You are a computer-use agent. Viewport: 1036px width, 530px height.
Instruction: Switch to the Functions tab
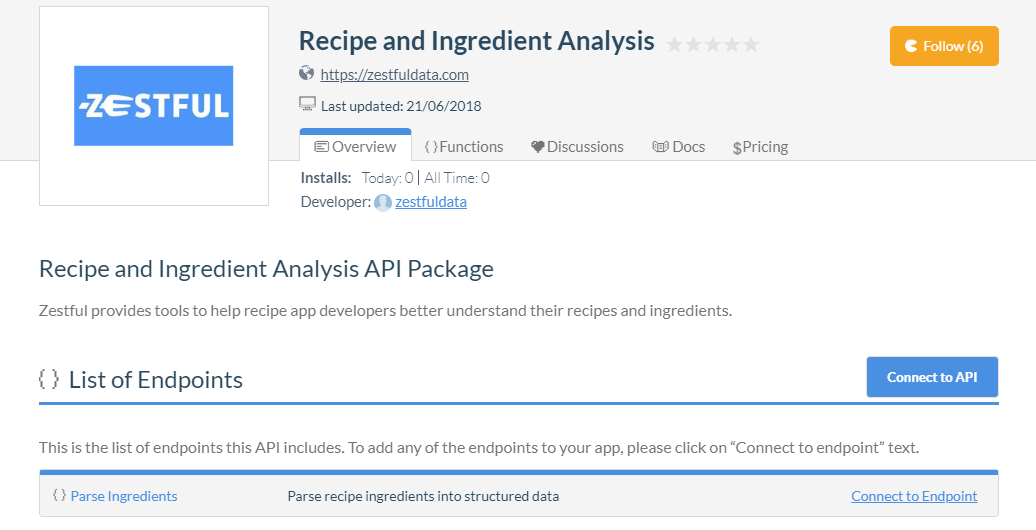[x=464, y=147]
